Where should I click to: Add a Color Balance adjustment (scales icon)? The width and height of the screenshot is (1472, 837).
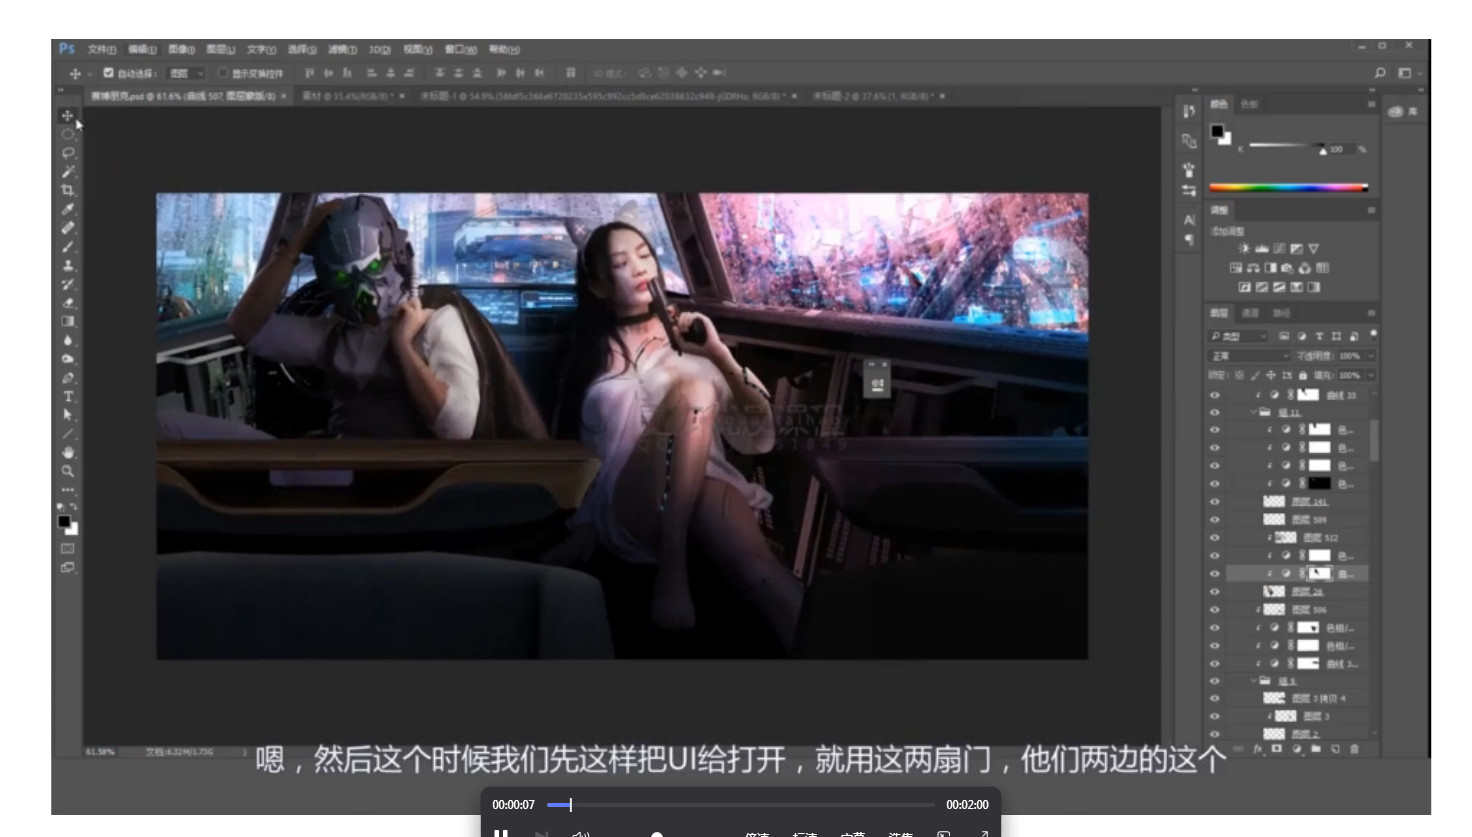click(x=1253, y=268)
